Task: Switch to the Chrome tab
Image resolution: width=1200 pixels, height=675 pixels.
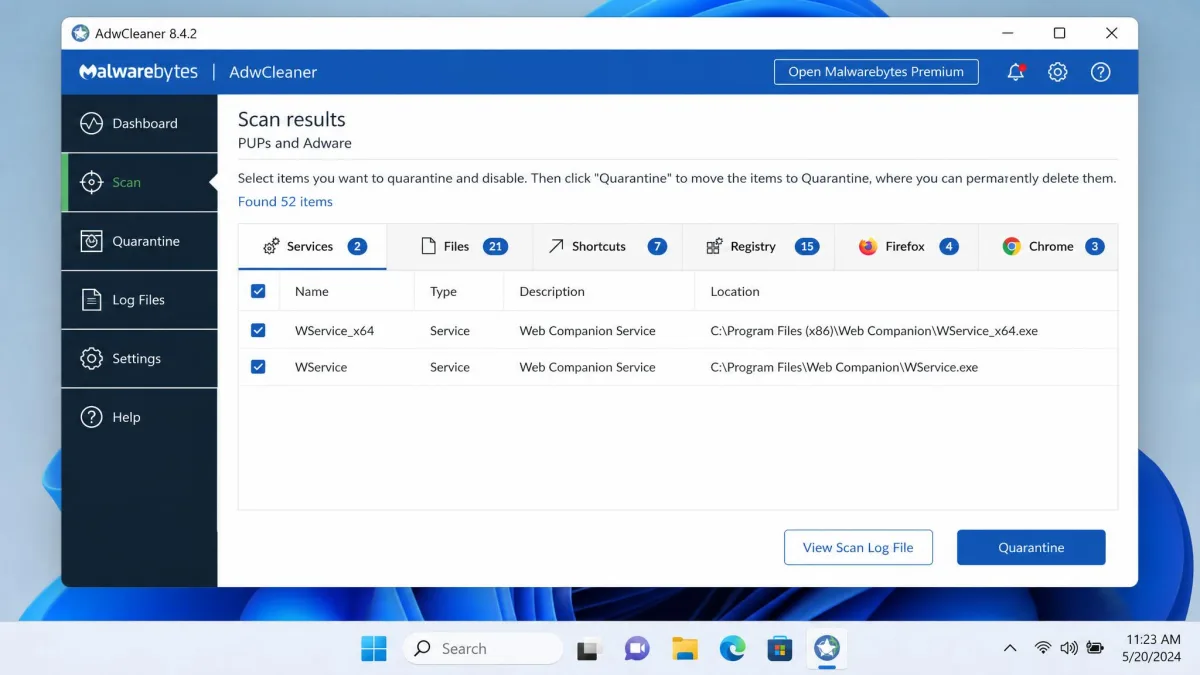Action: coord(1048,246)
